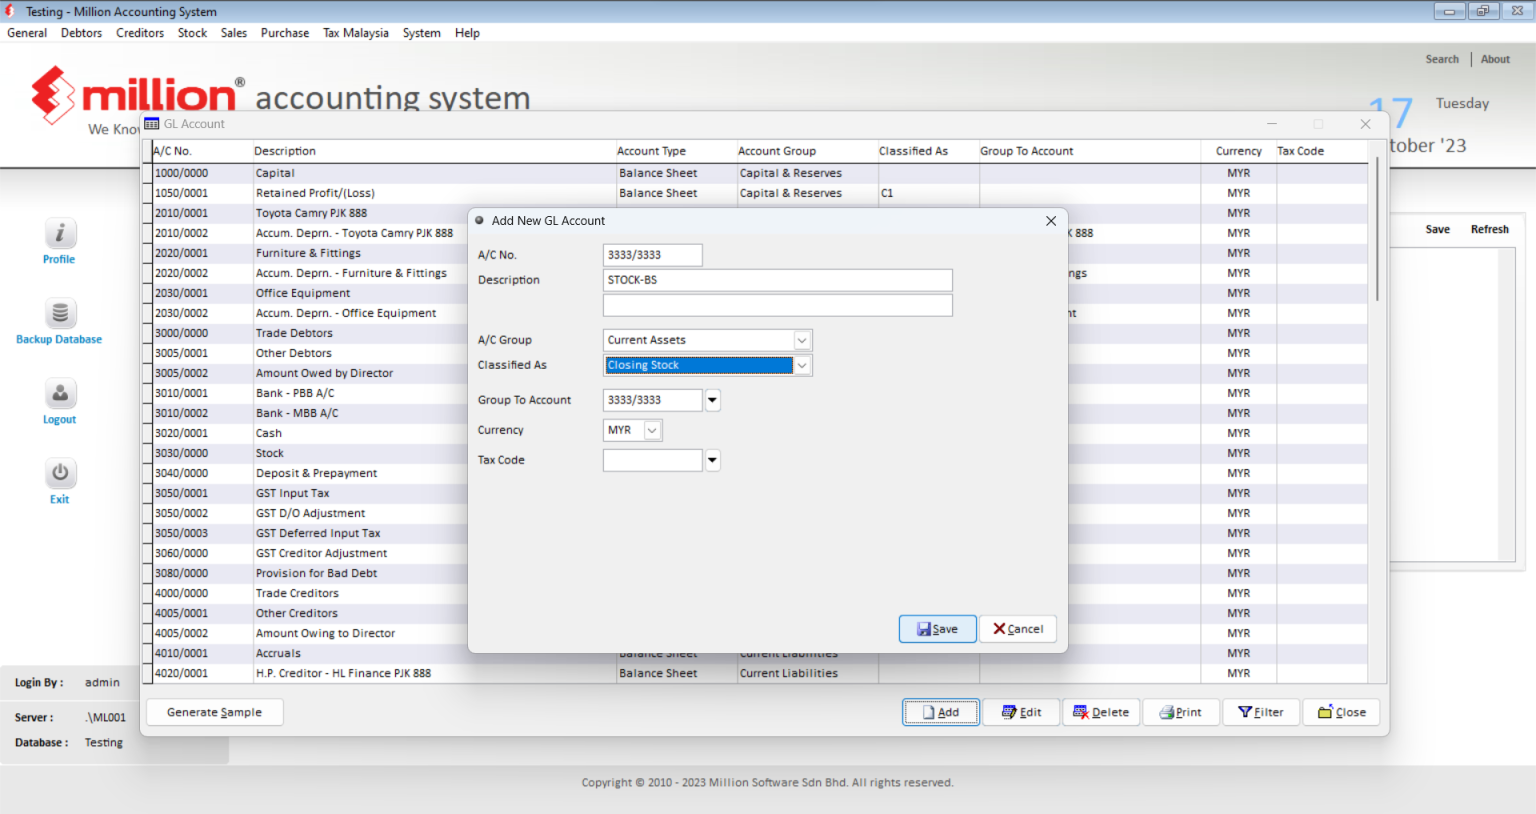Click the Million logo icon
Image resolution: width=1536 pixels, height=814 pixels.
53,95
